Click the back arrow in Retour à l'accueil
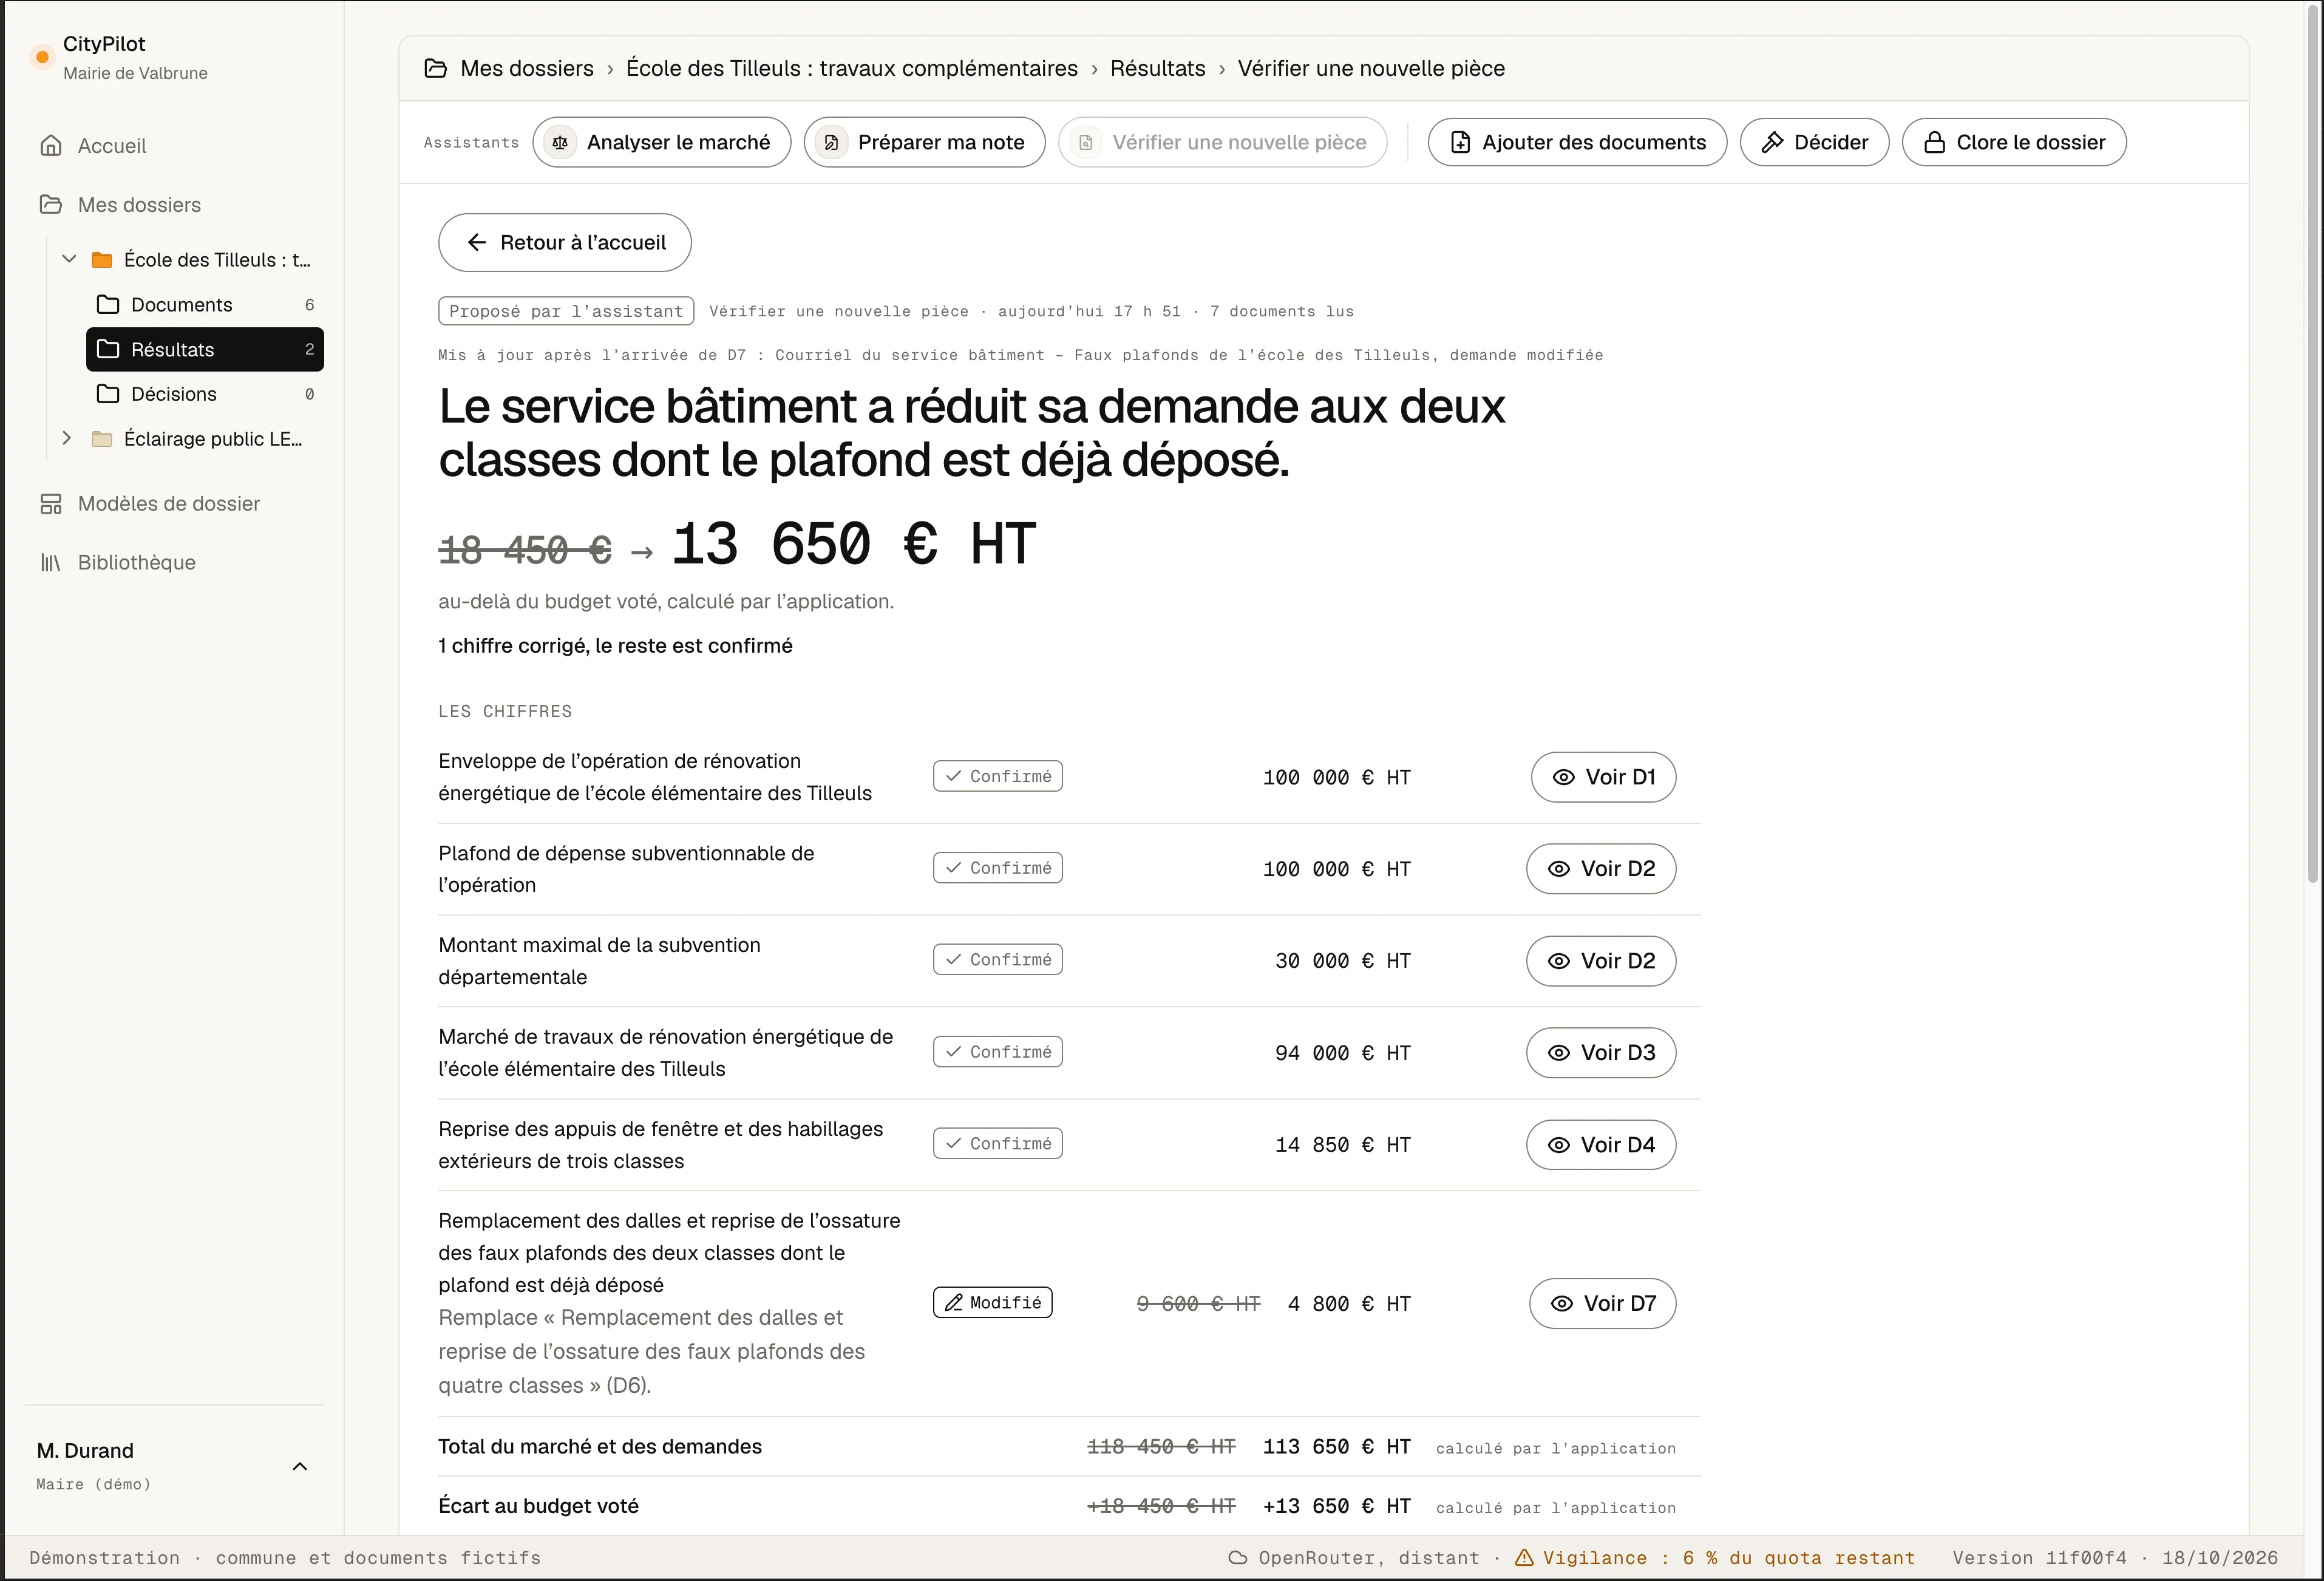 click(477, 242)
